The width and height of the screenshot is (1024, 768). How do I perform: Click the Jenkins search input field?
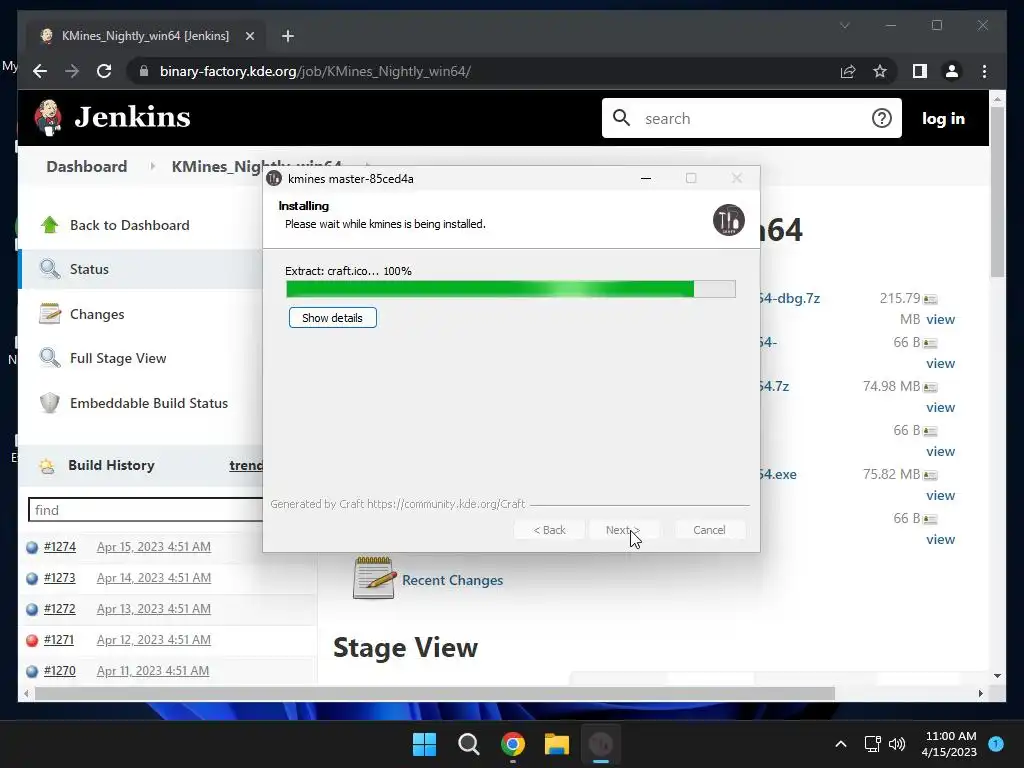point(751,118)
